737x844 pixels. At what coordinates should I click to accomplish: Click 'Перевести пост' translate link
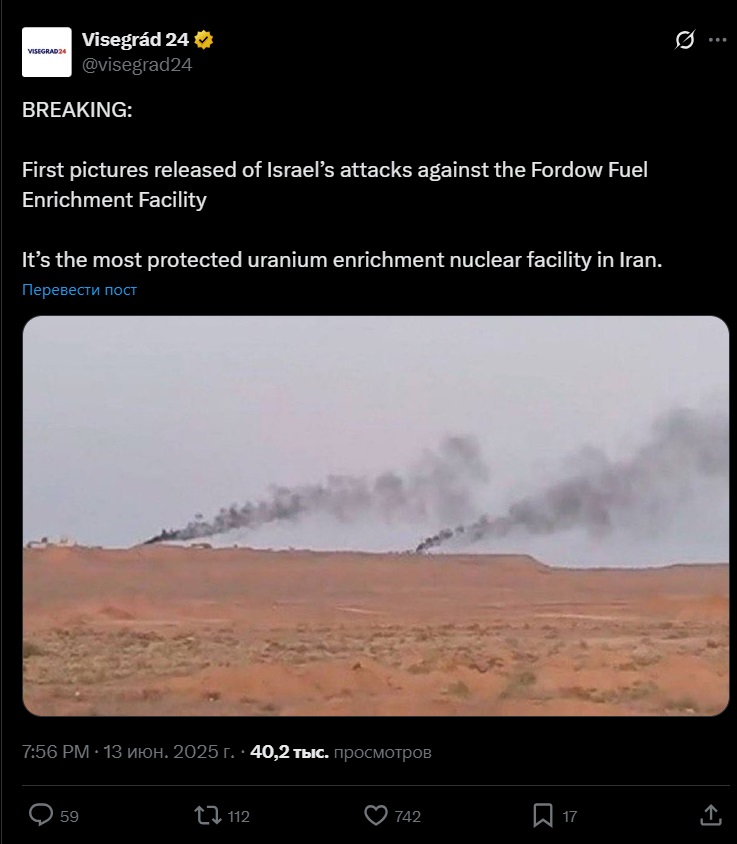pyautogui.click(x=80, y=290)
